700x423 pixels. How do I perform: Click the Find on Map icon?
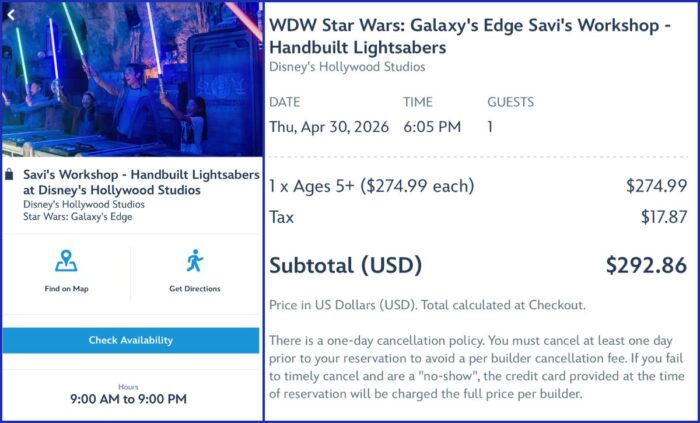pos(66,261)
